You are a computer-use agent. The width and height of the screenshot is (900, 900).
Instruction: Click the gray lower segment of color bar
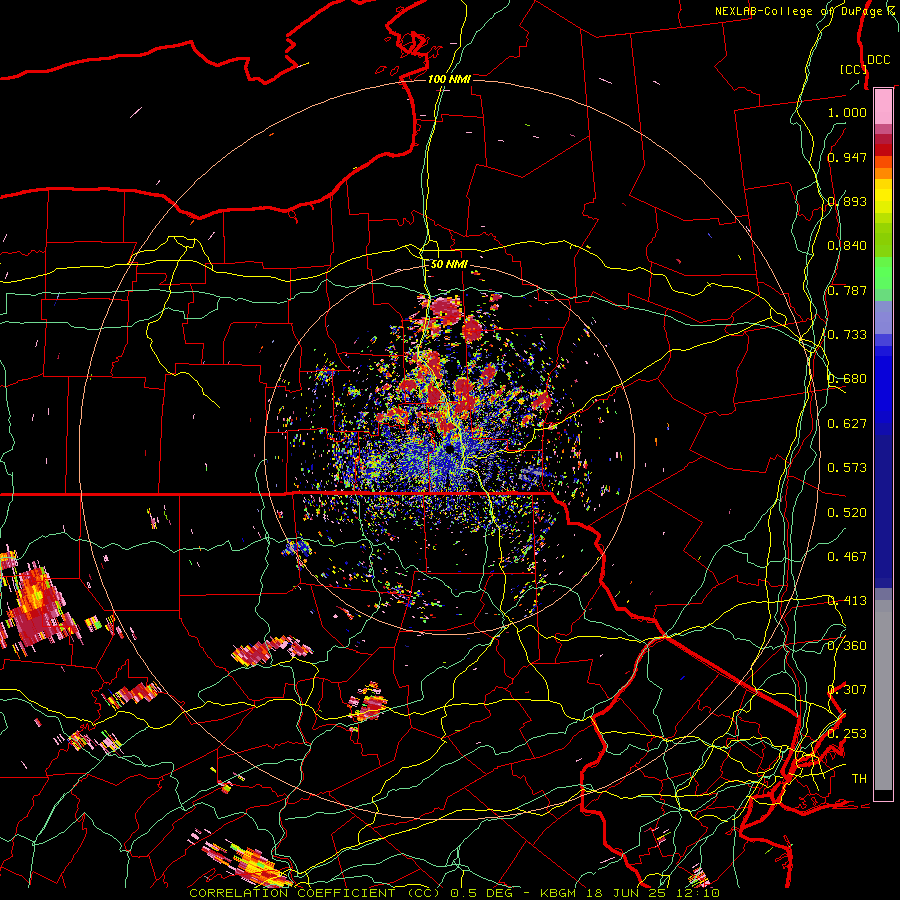click(x=883, y=695)
